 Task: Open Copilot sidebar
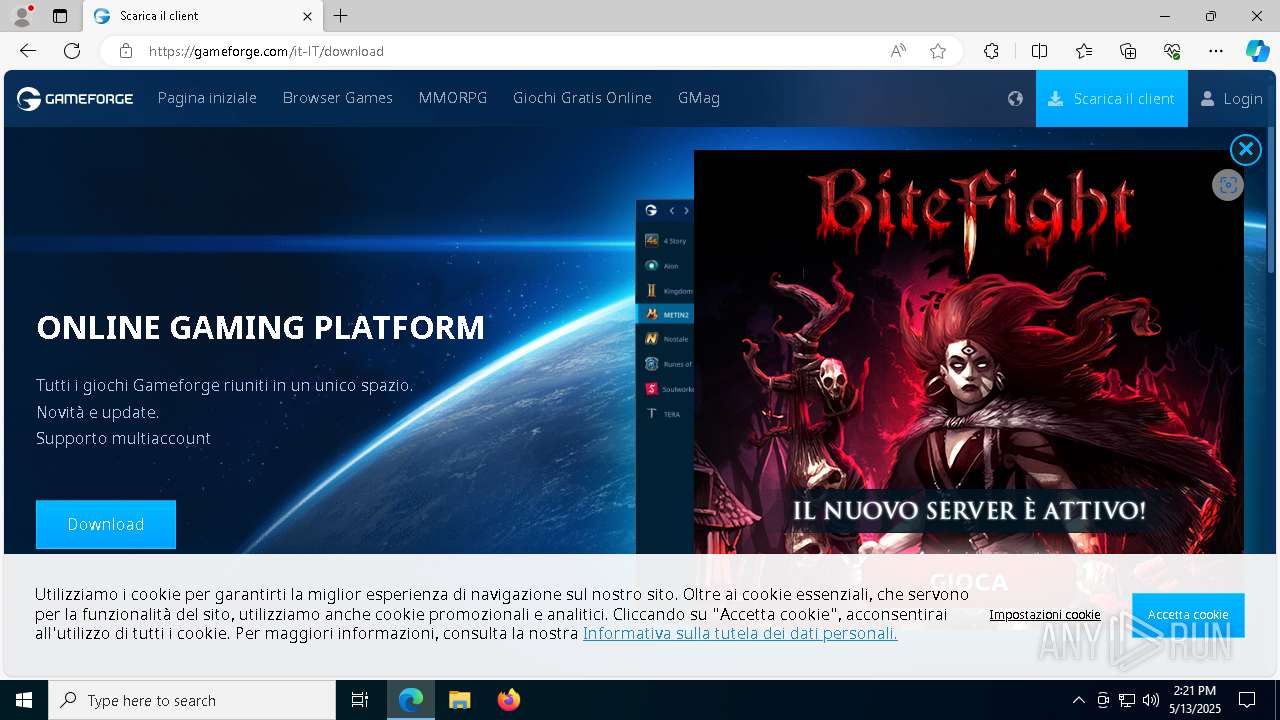point(1258,51)
